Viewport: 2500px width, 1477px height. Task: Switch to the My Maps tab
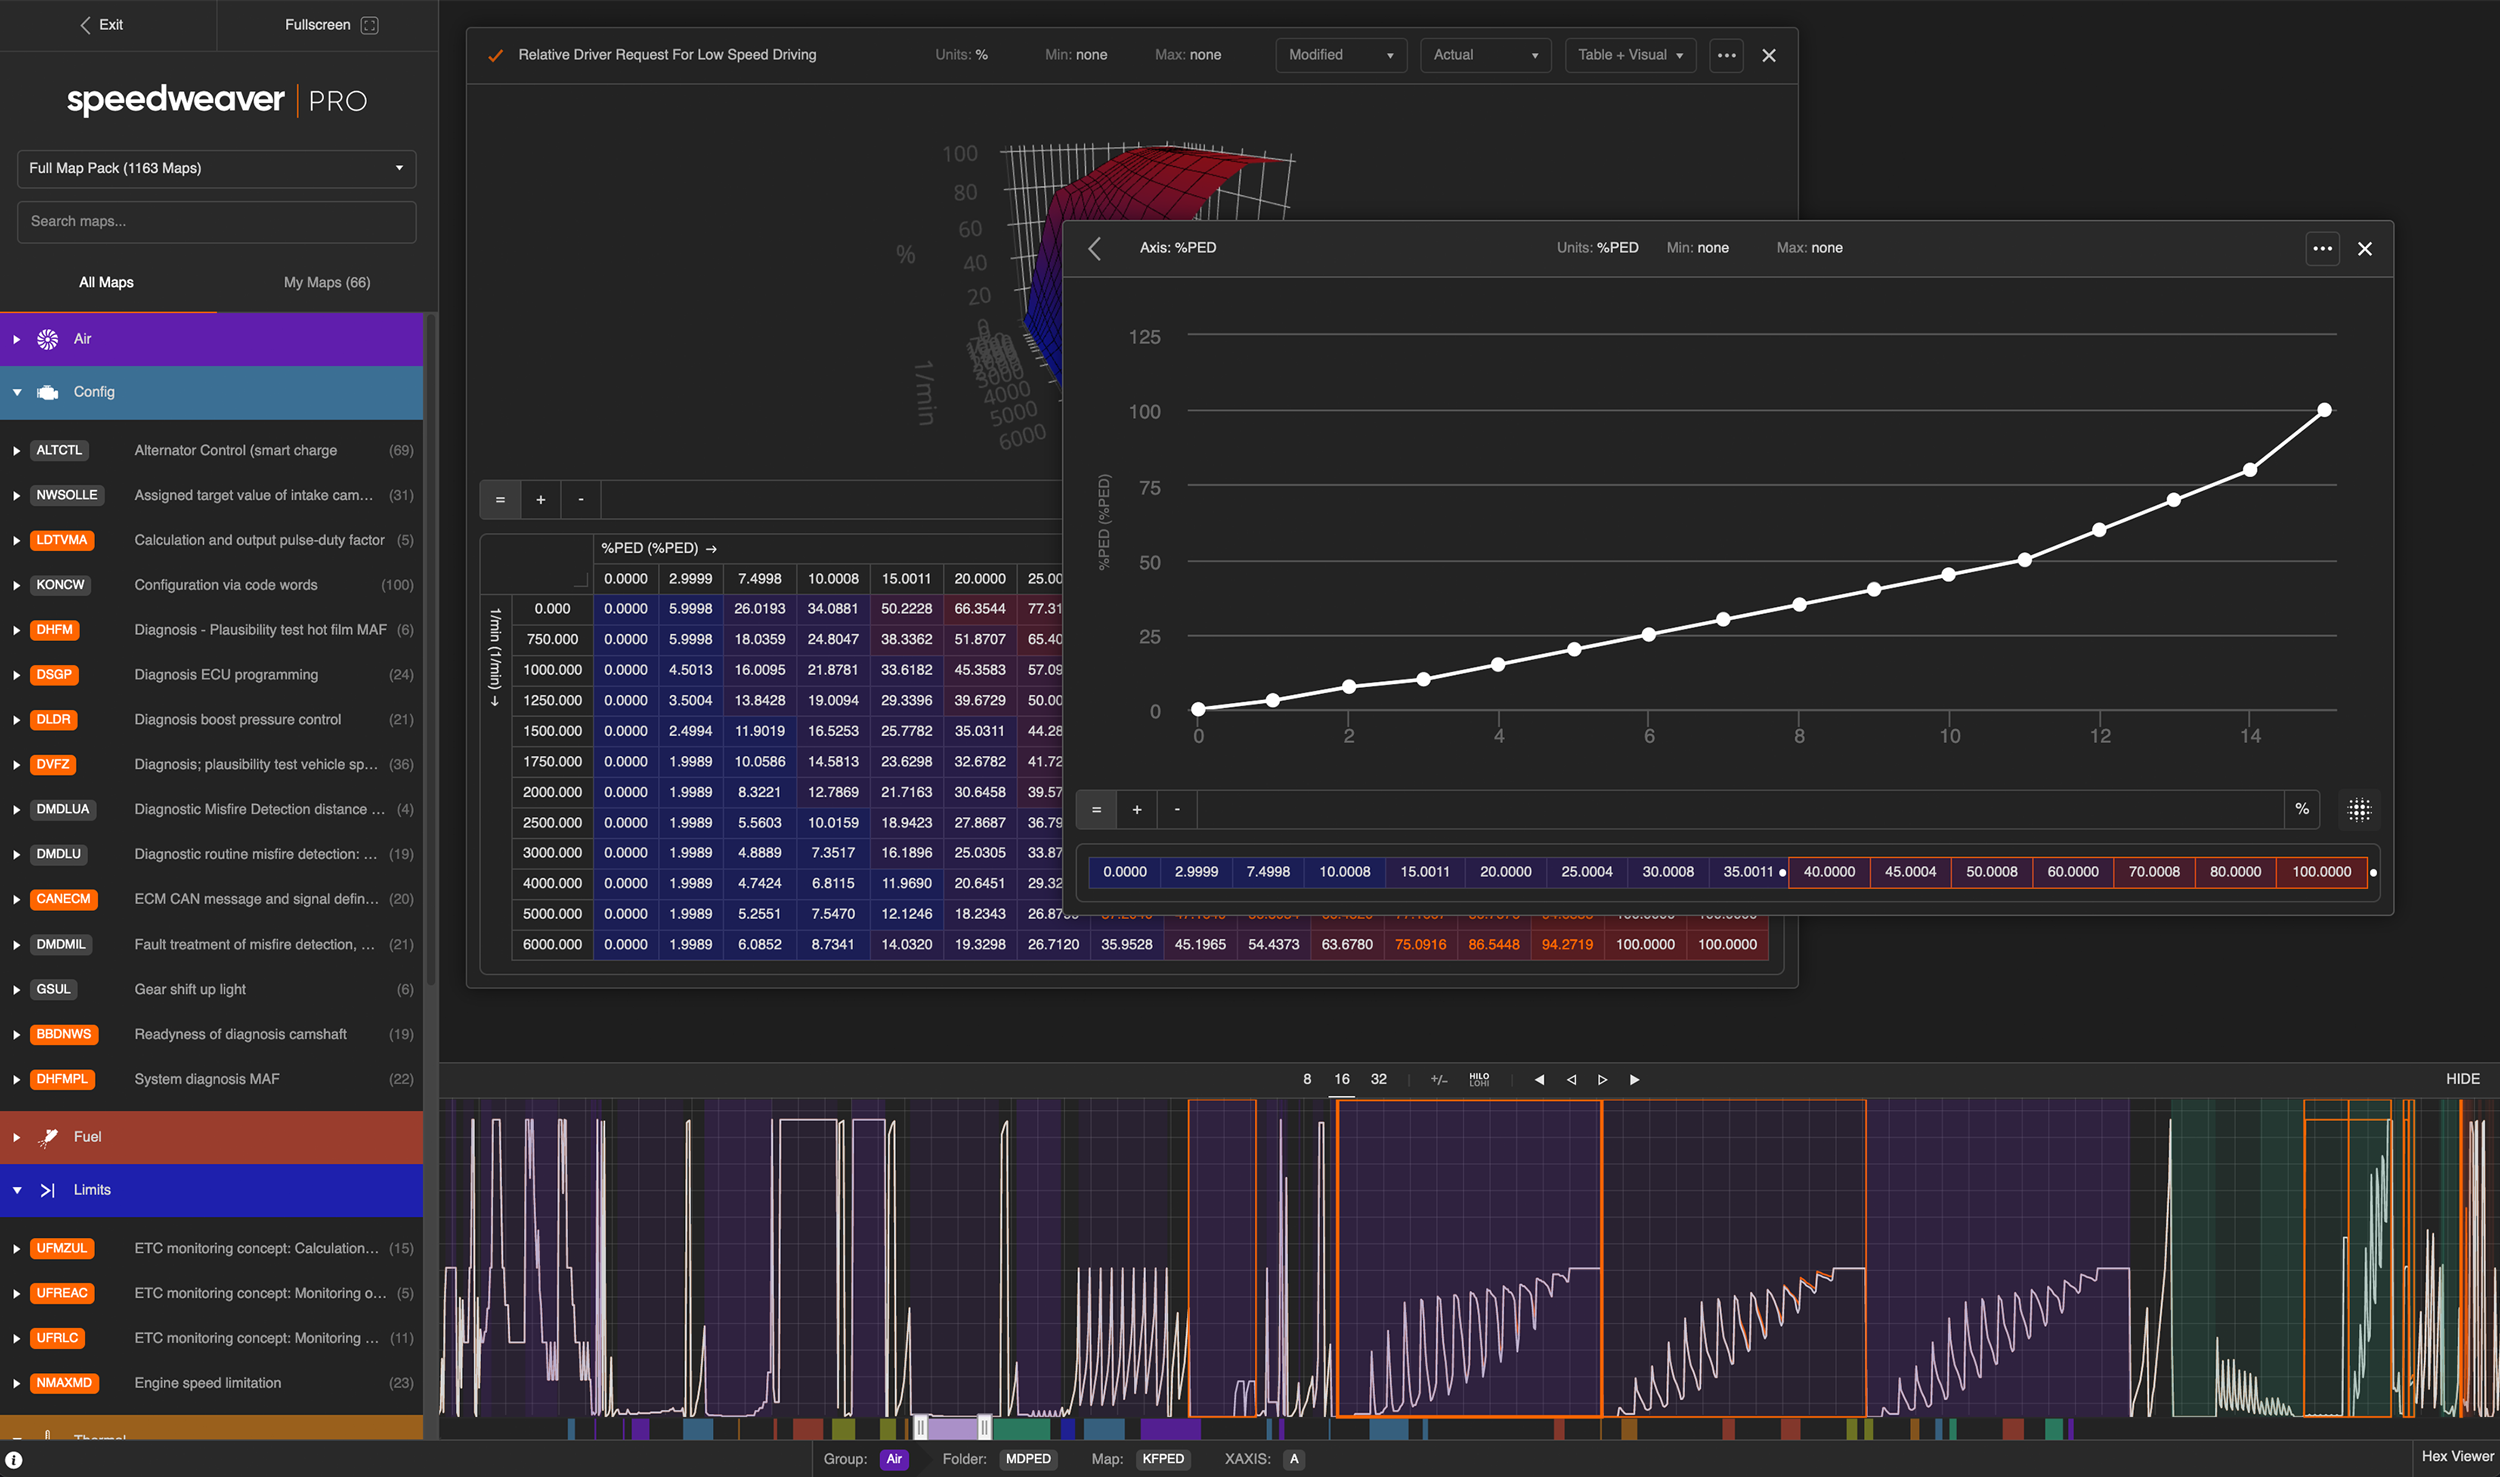pyautogui.click(x=327, y=282)
